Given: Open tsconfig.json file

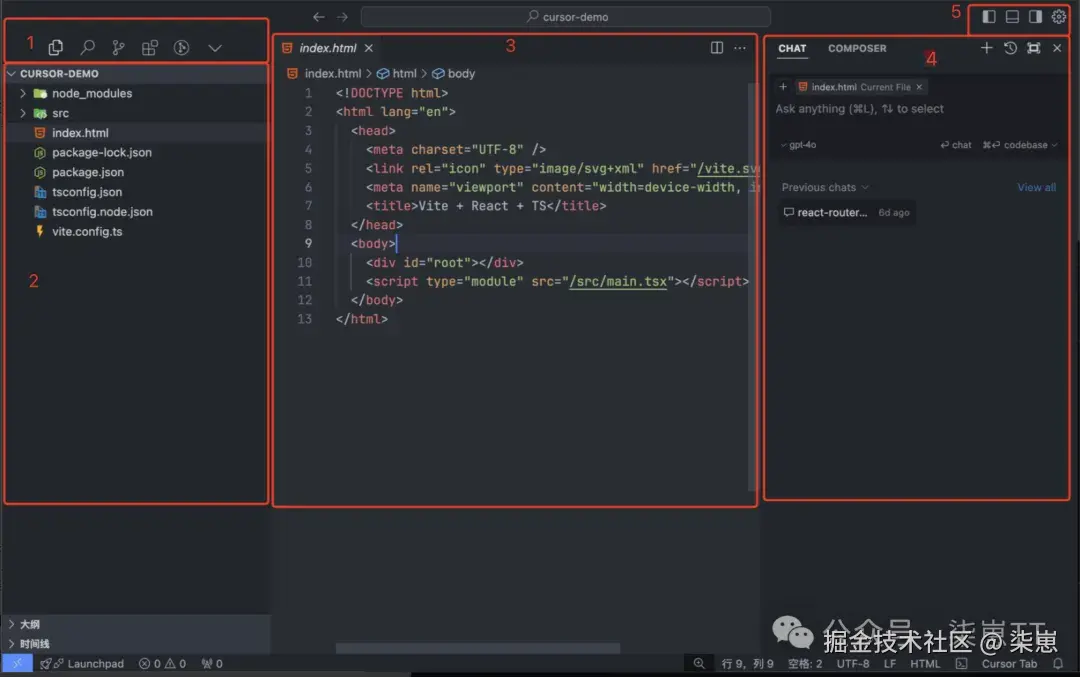Looking at the screenshot, I should coord(136,192).
